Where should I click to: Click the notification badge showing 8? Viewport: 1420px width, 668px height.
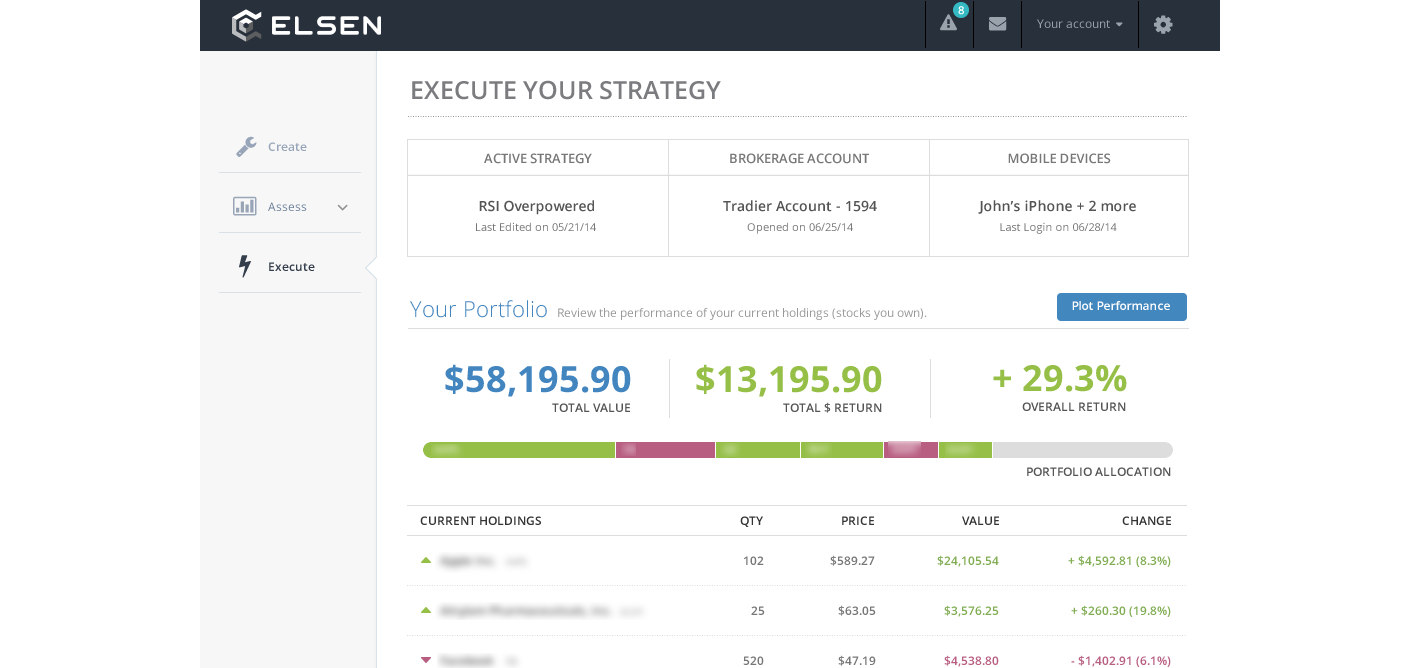click(x=961, y=10)
